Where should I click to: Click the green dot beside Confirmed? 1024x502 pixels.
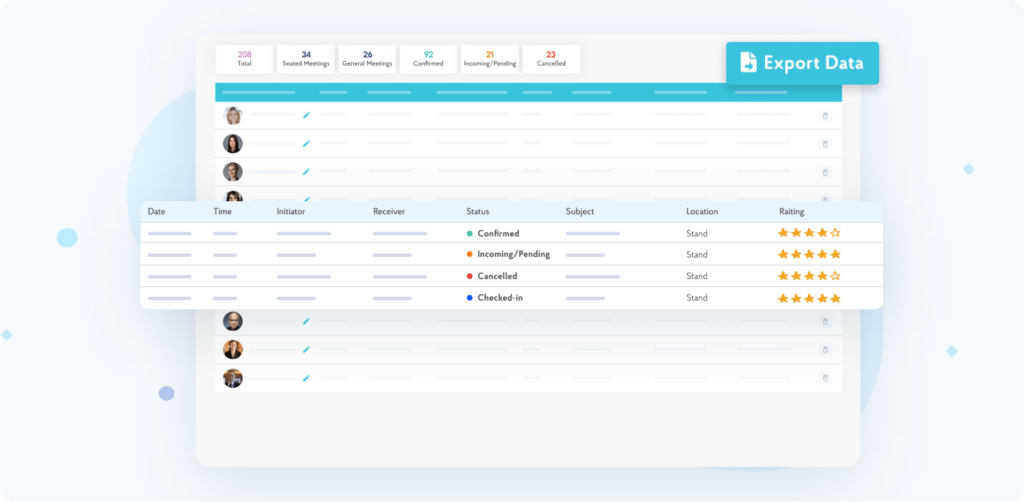470,233
